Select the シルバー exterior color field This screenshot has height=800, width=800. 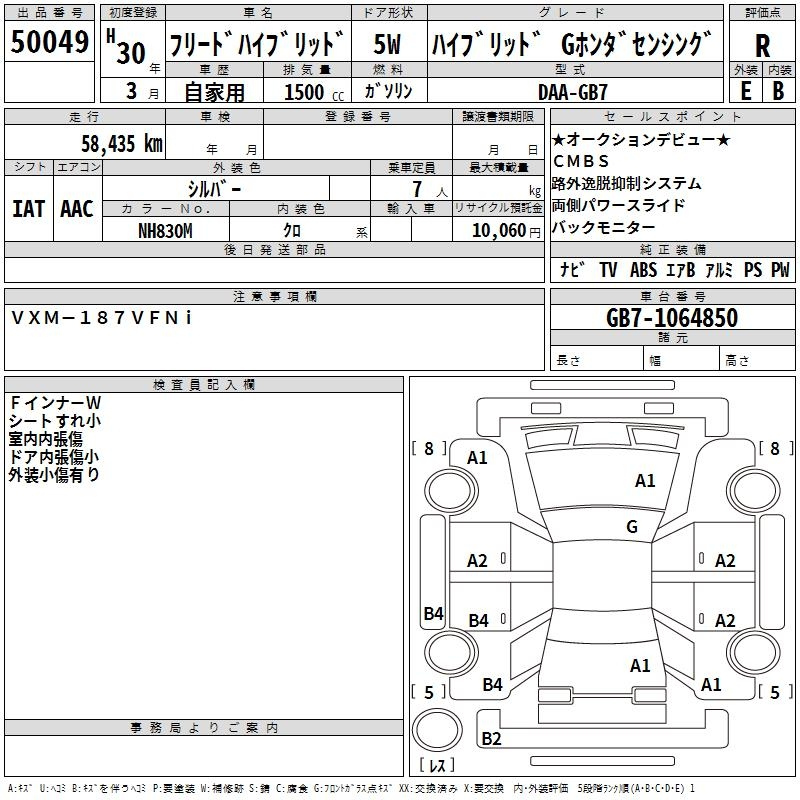pos(214,189)
